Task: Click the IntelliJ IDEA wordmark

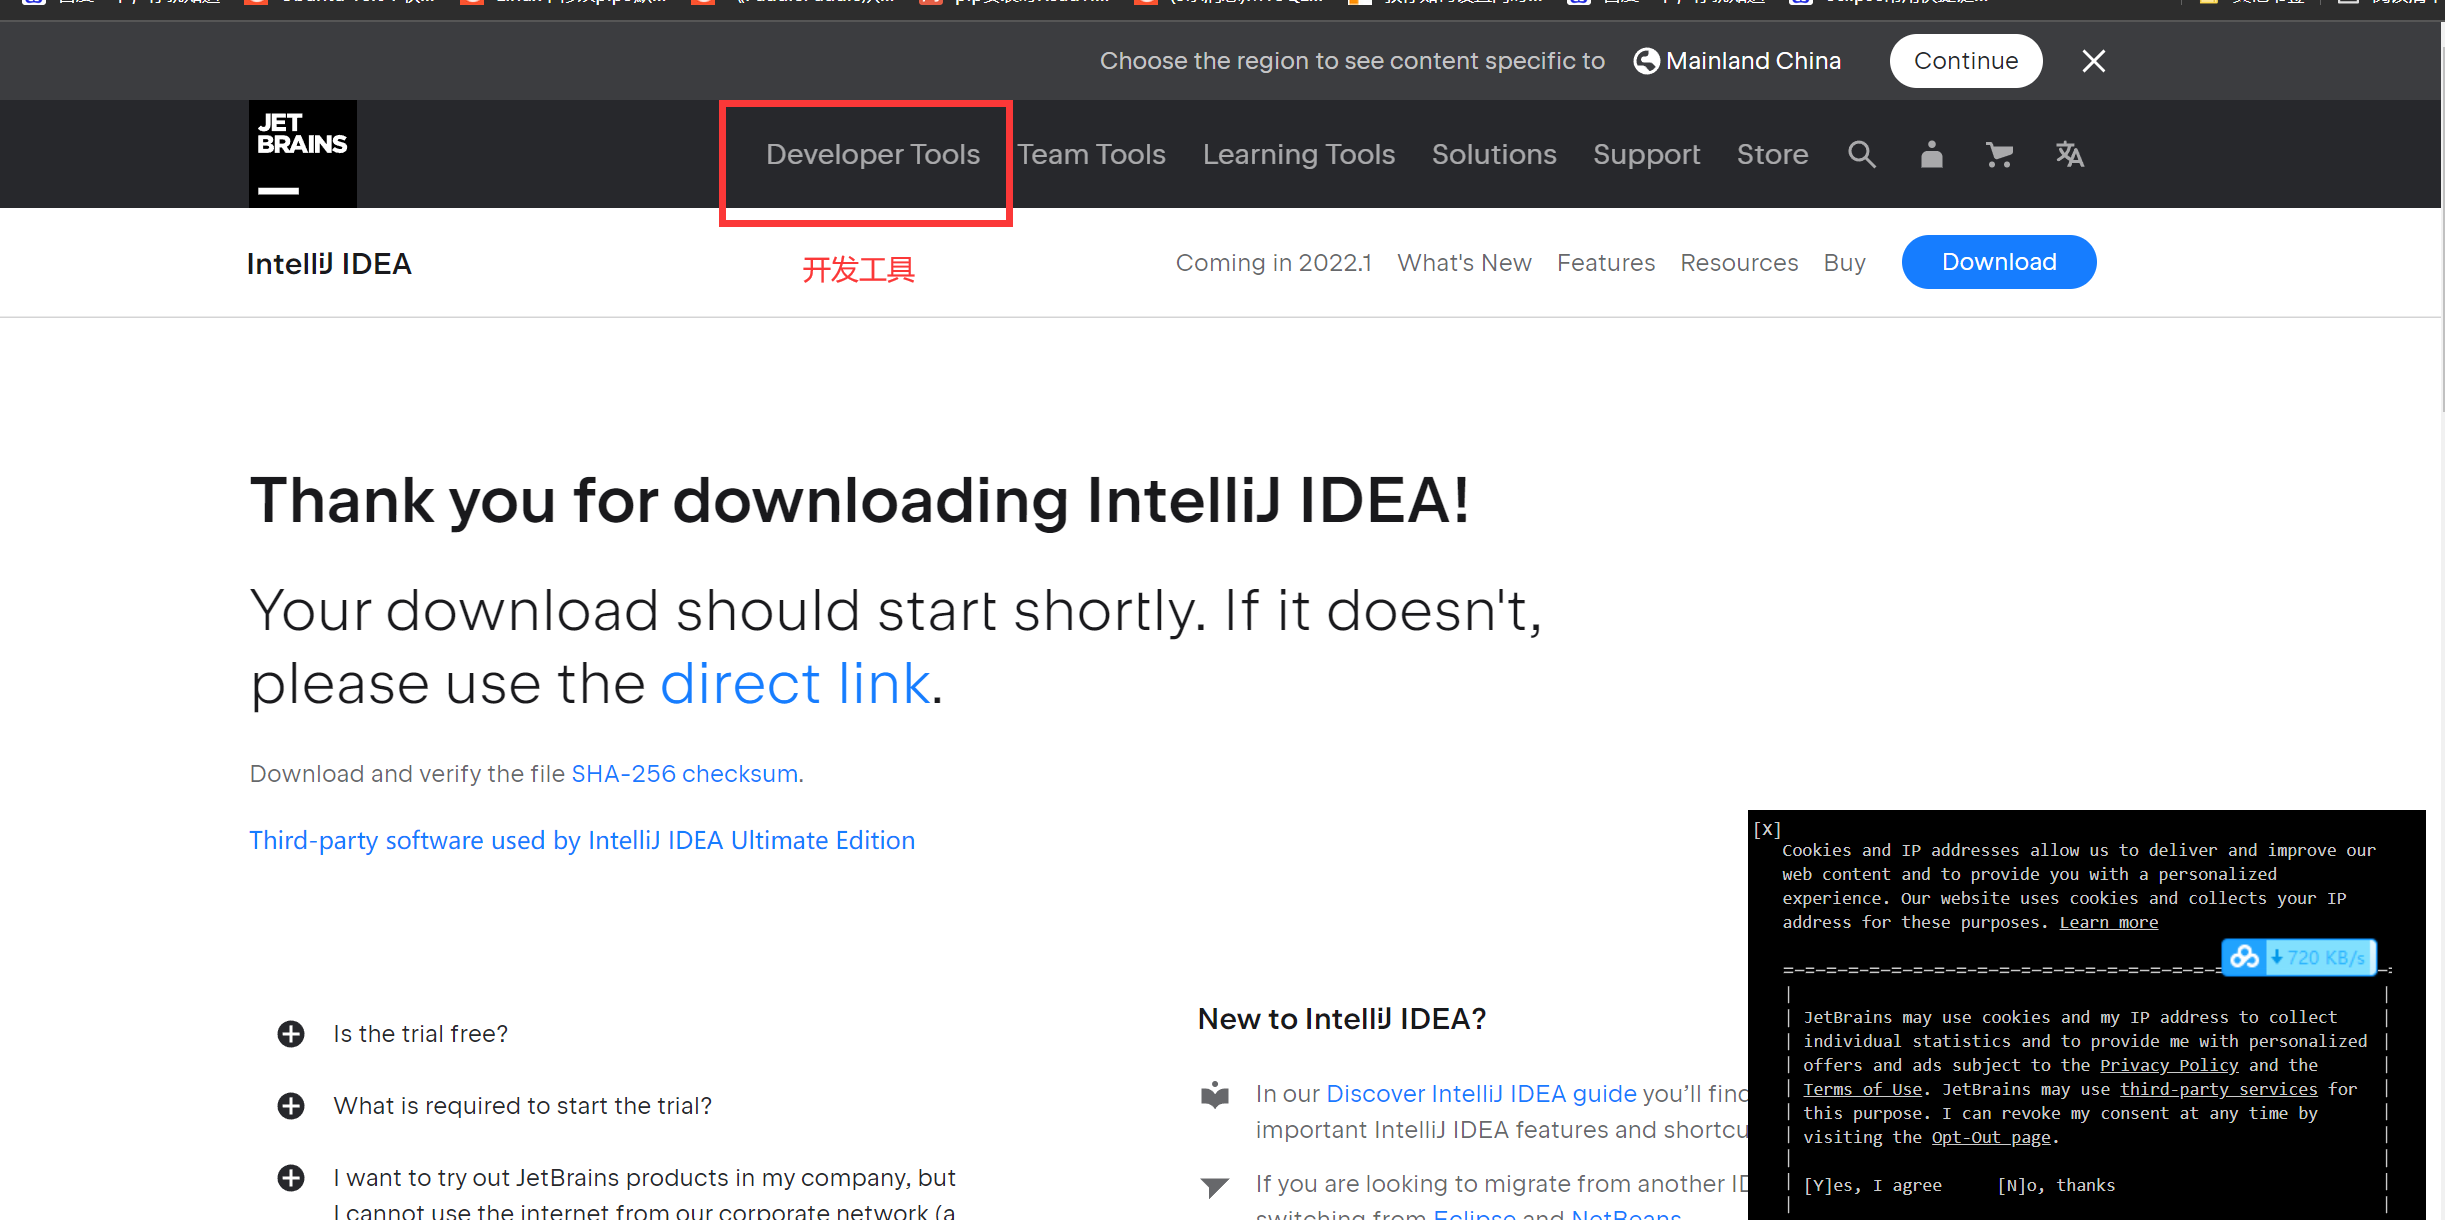Action: (x=329, y=263)
